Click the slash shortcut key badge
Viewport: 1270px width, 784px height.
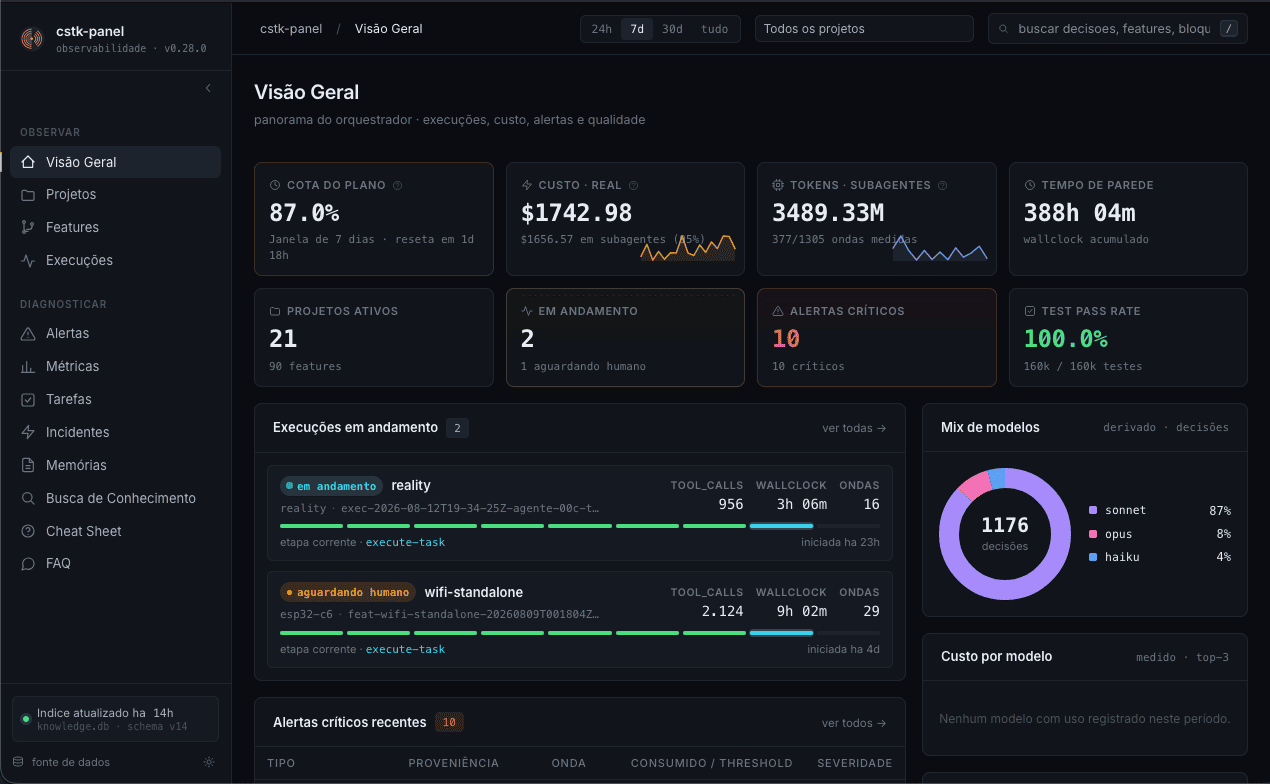click(x=1229, y=29)
